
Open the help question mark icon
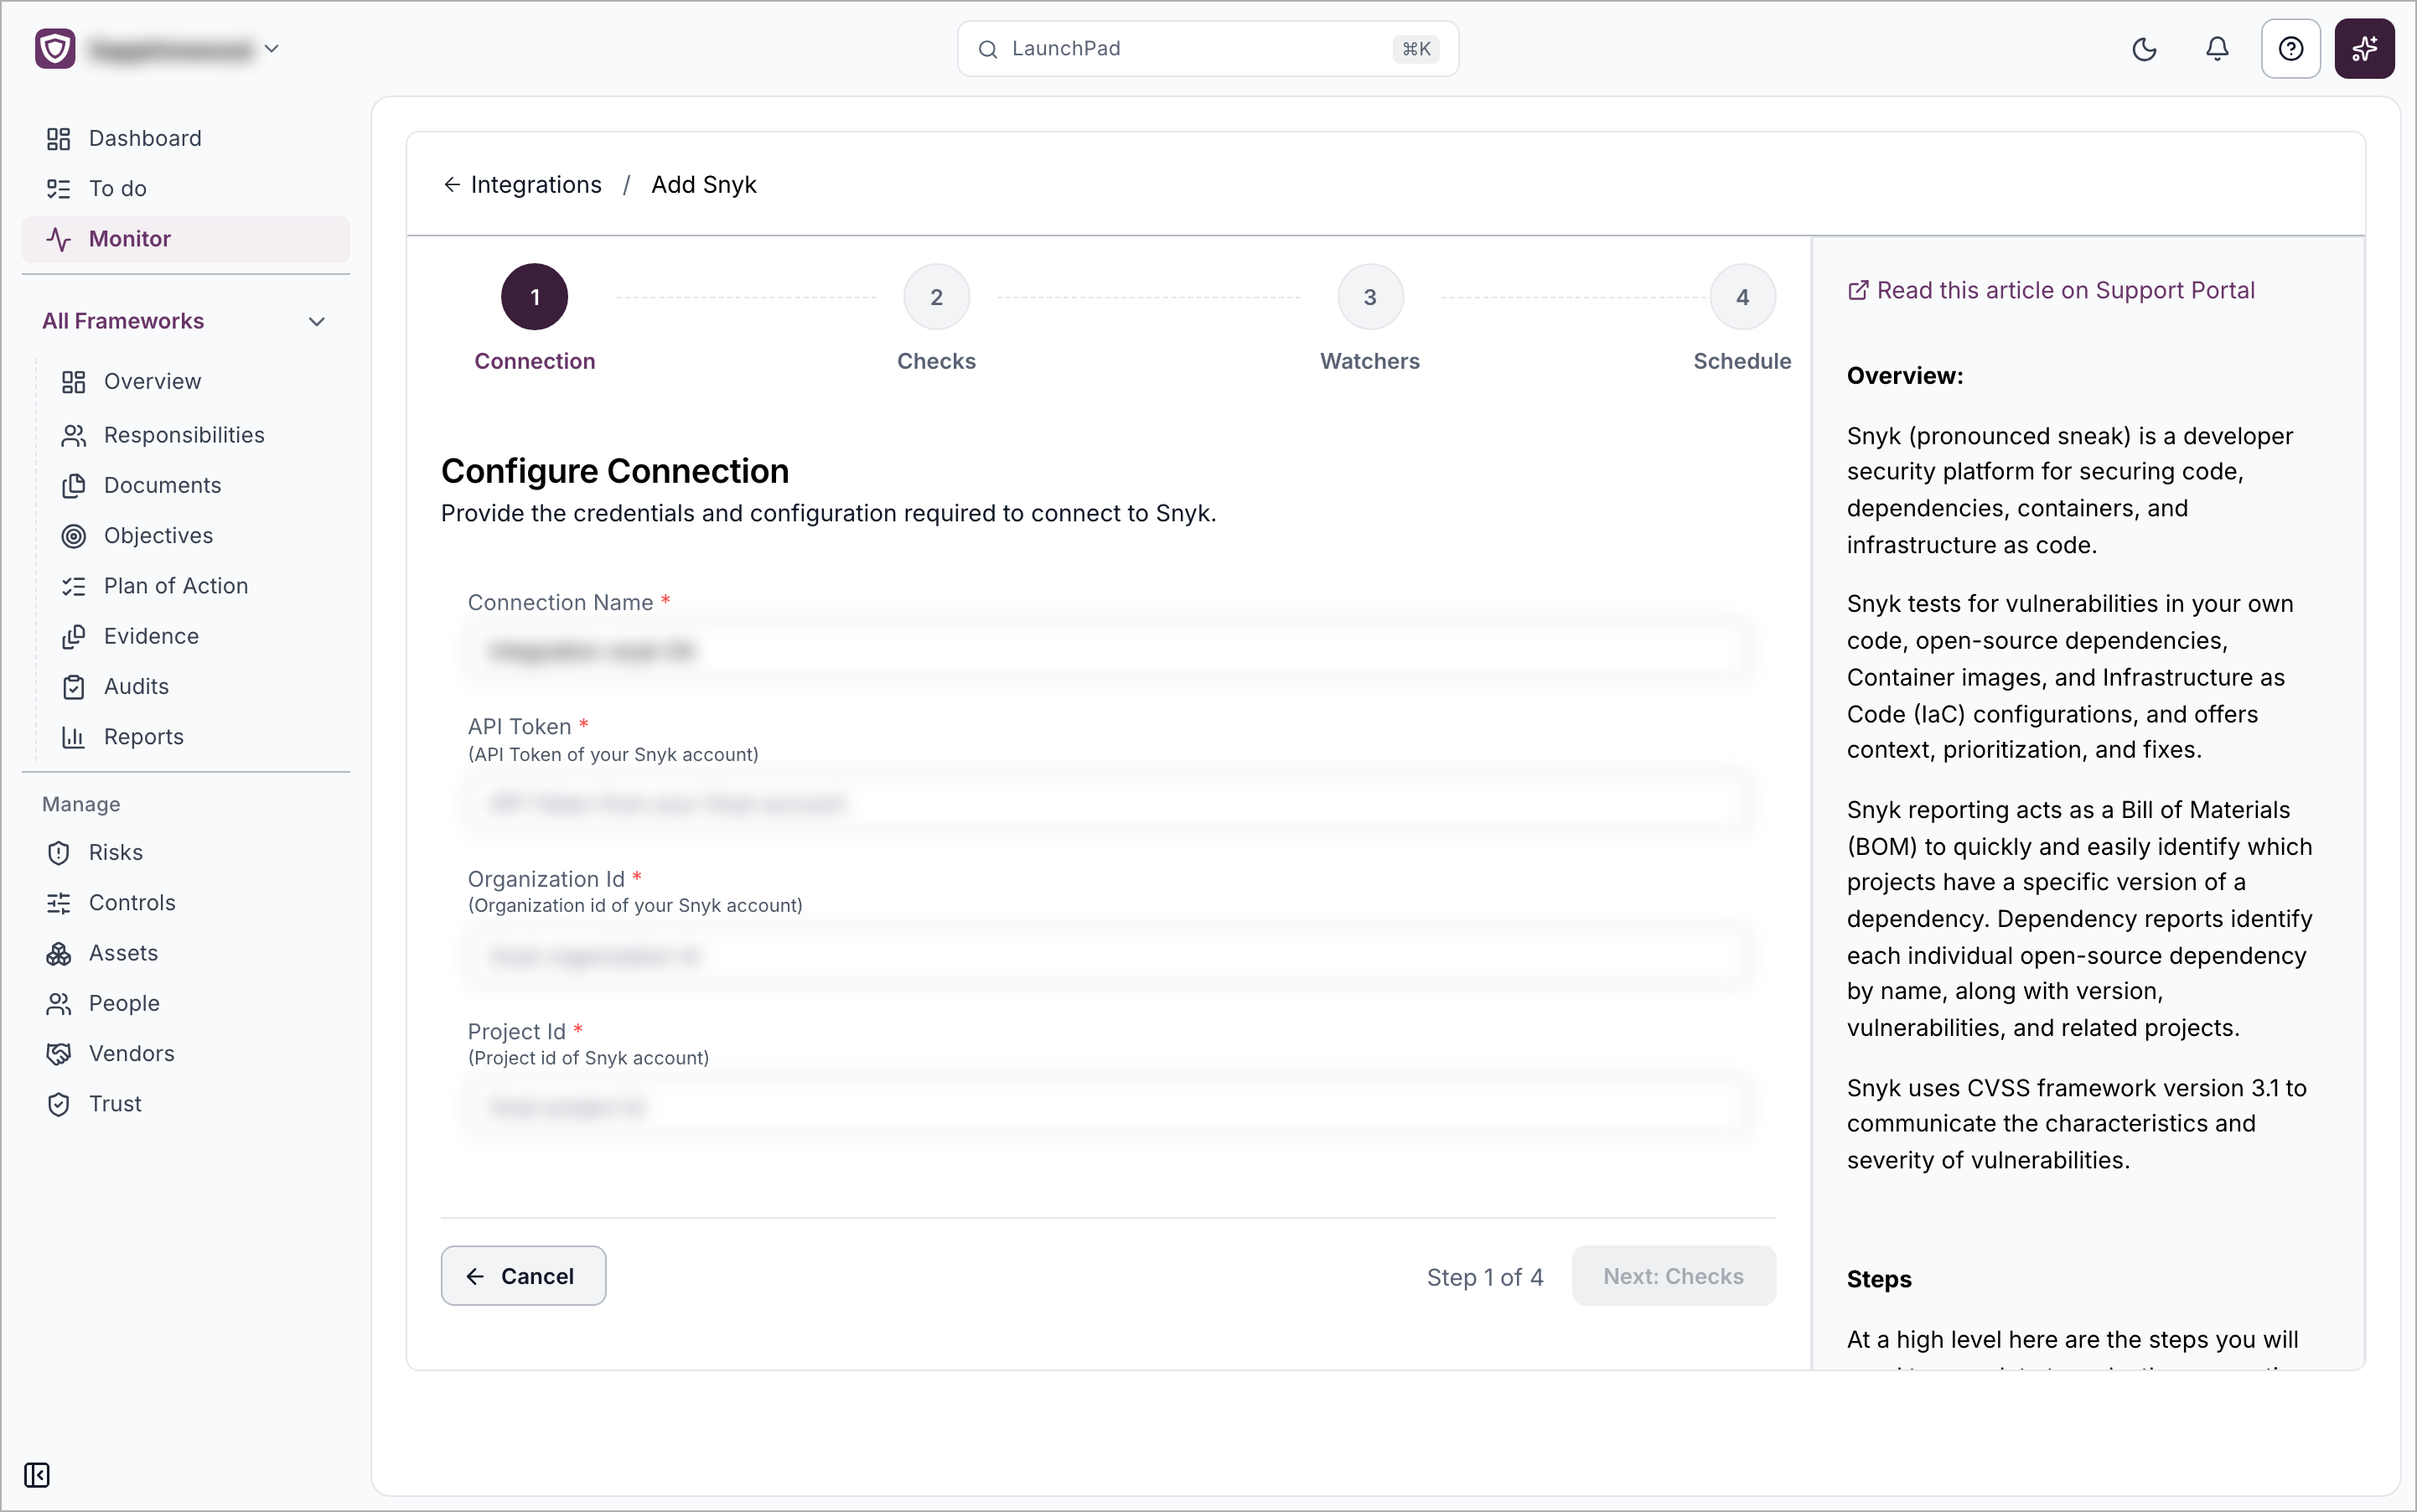click(x=2290, y=49)
